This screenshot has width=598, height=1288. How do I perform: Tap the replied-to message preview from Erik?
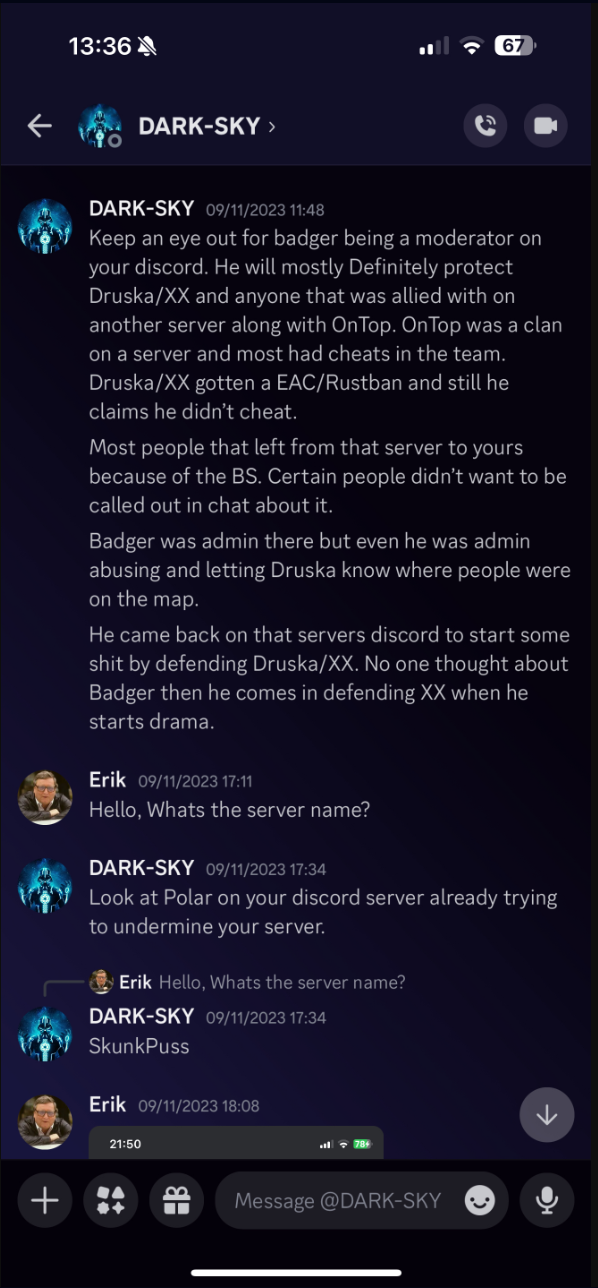247,982
